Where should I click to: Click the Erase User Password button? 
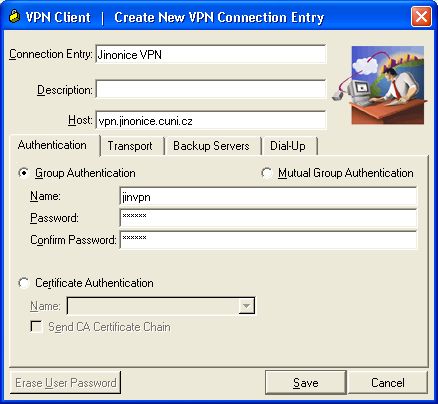click(x=66, y=382)
